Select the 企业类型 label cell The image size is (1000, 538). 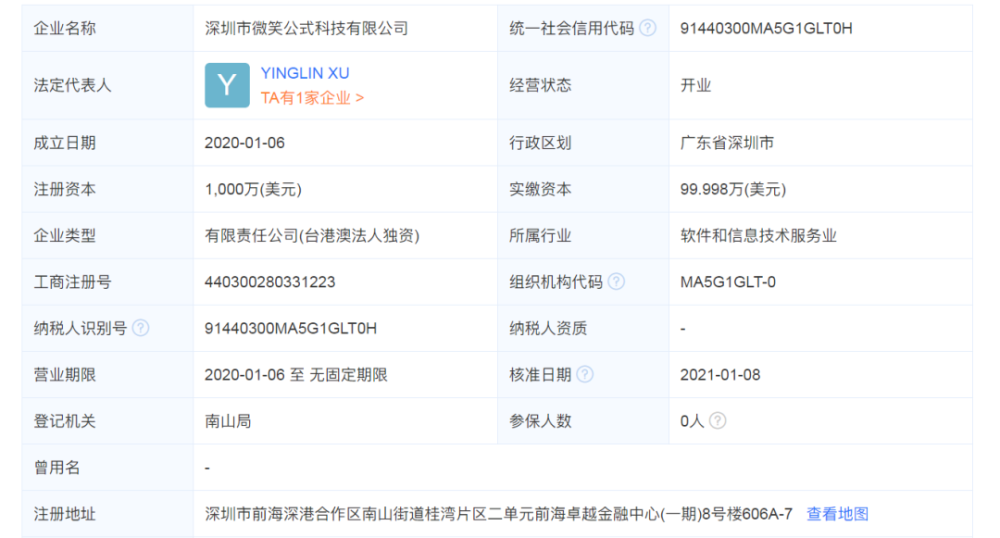[x=108, y=236]
